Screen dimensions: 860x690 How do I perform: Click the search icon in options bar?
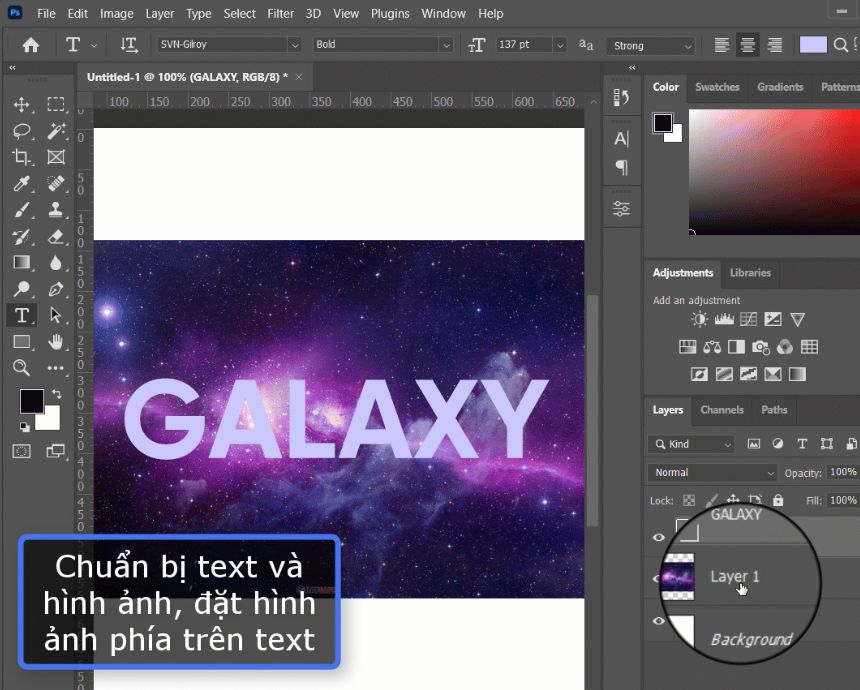coord(840,45)
